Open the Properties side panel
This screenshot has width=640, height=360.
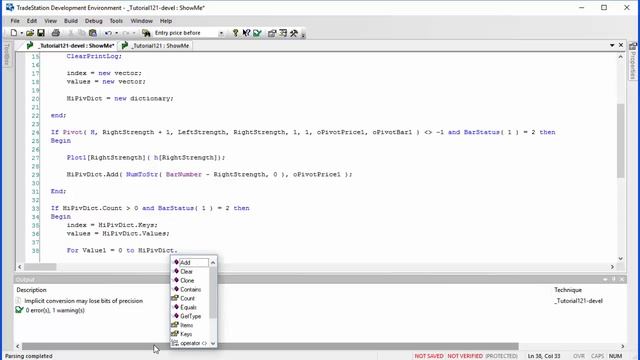(x=633, y=61)
